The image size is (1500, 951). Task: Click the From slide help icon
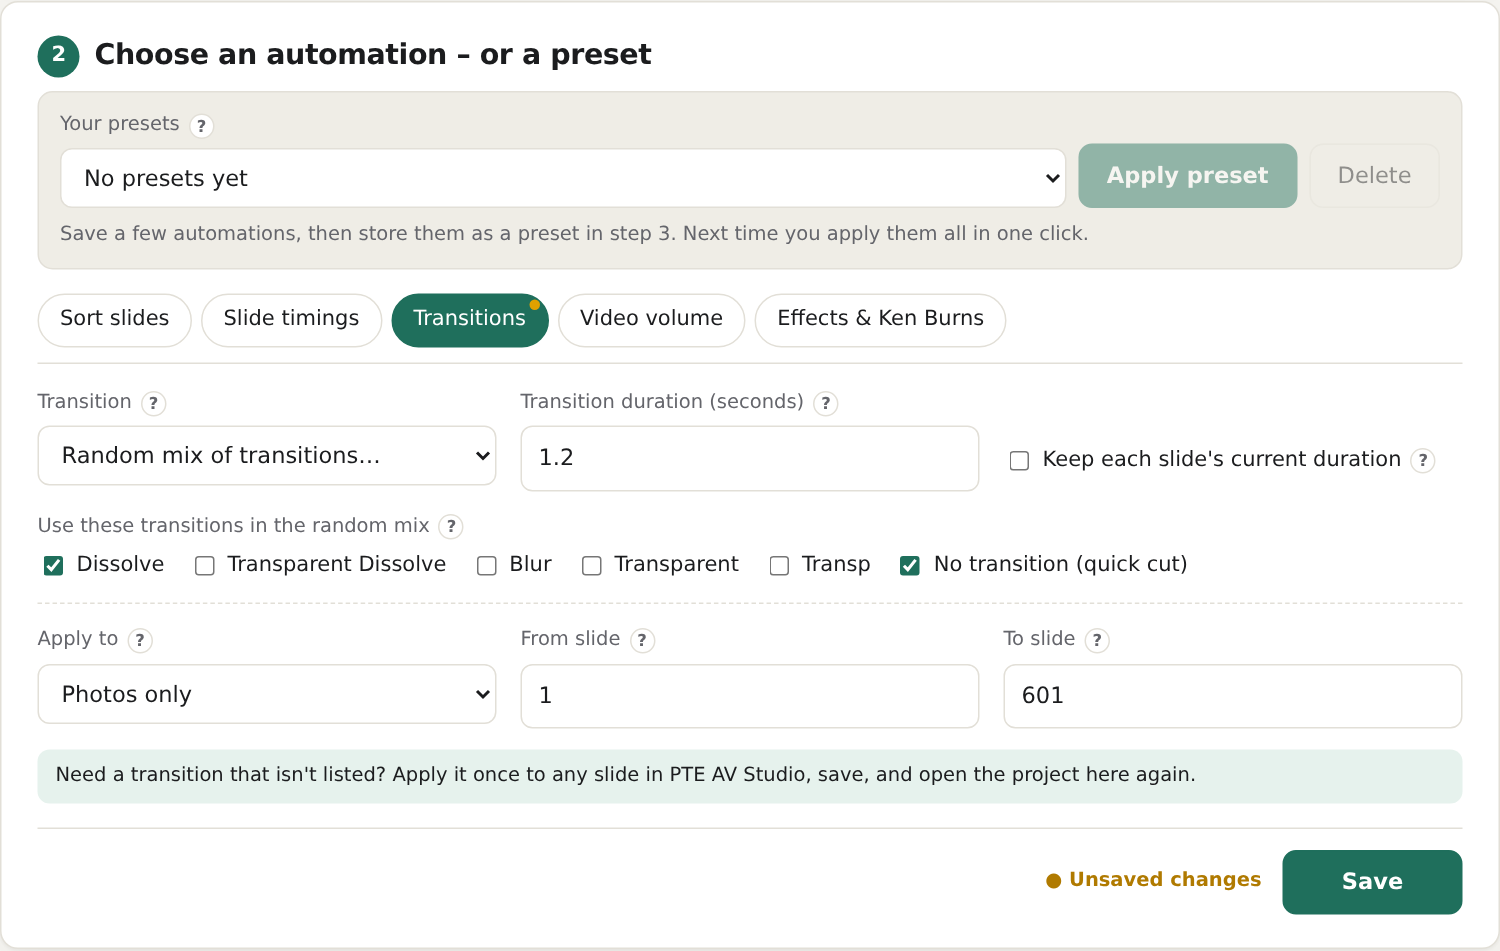[642, 640]
